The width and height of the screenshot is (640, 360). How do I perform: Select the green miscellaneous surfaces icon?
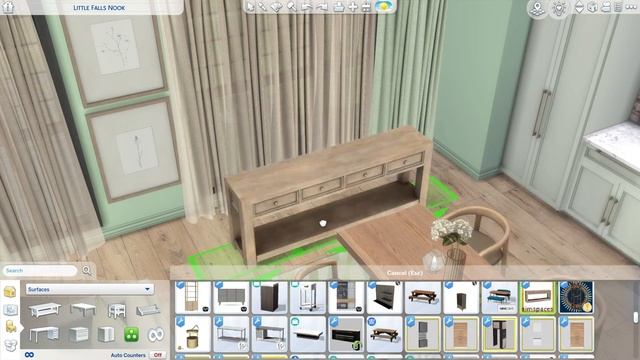(131, 335)
